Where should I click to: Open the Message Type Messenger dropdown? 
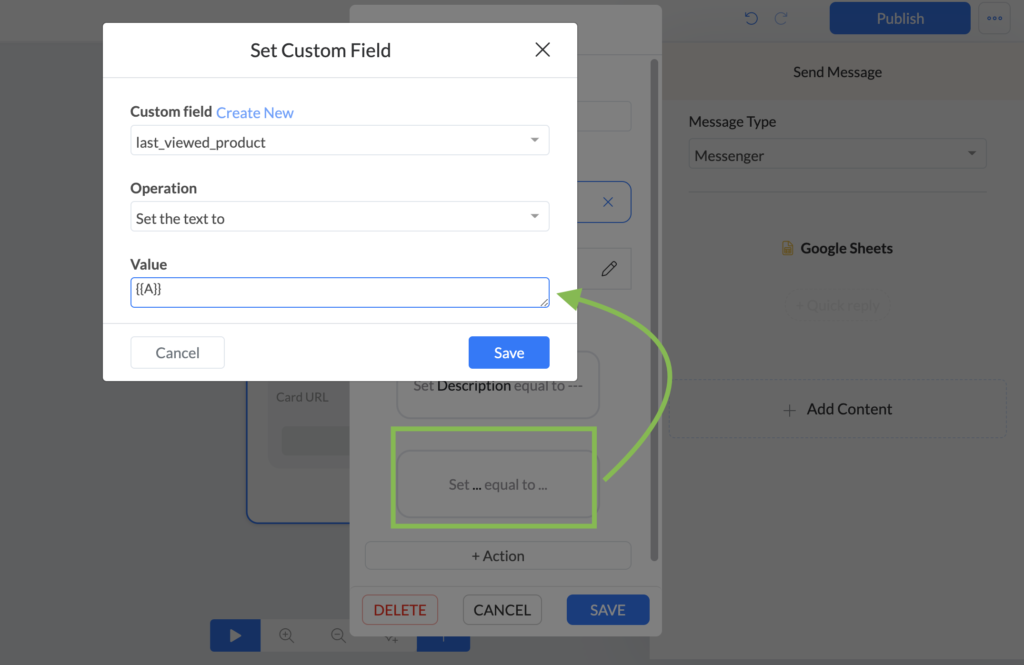[x=837, y=155]
